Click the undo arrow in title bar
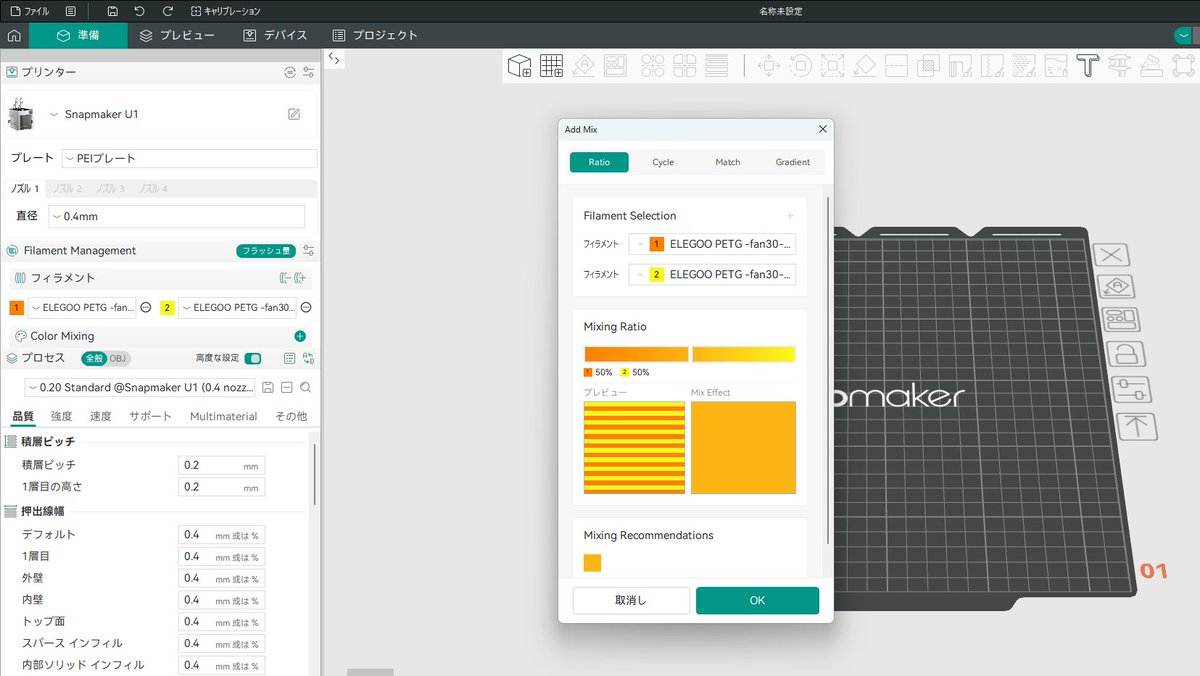 coord(139,11)
